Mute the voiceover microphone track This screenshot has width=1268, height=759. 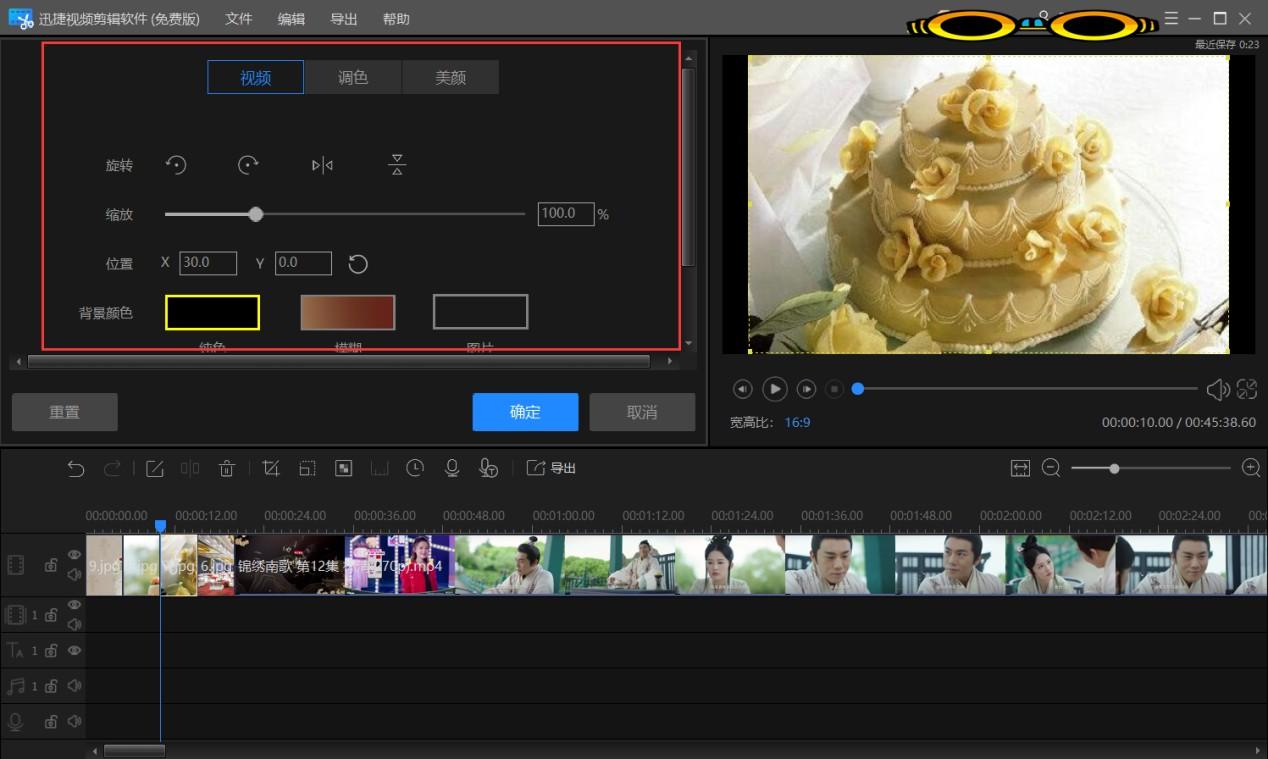(x=74, y=721)
